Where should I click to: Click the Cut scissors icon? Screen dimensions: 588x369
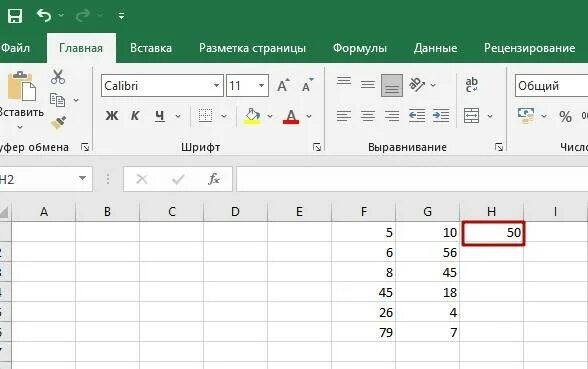point(58,77)
